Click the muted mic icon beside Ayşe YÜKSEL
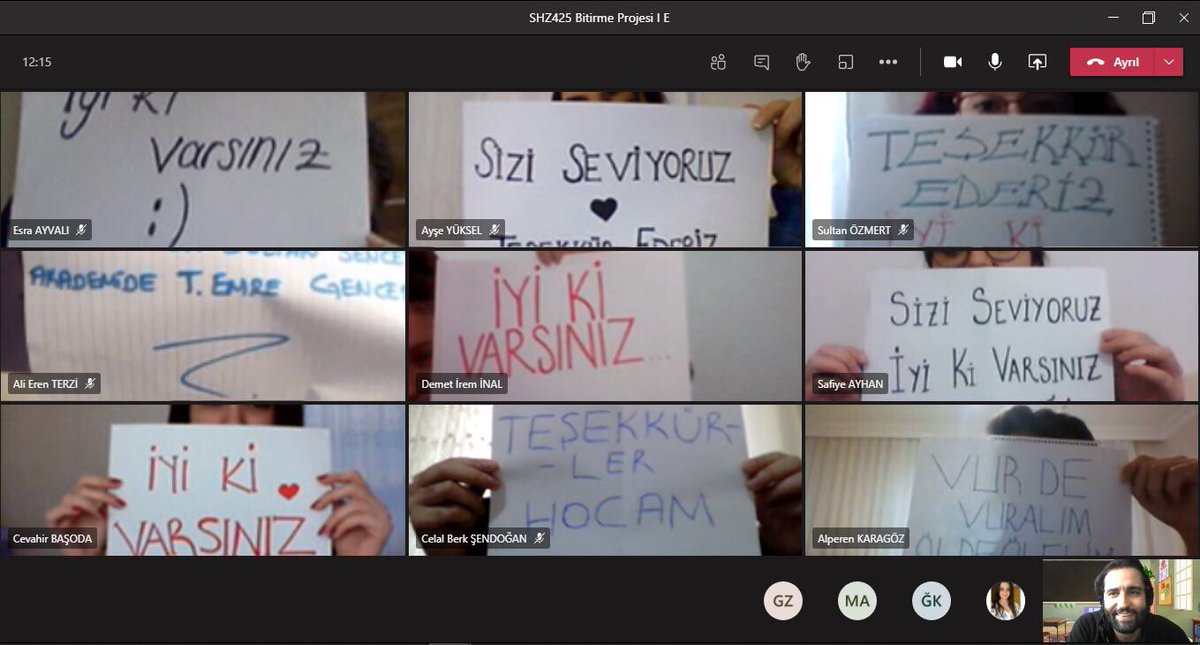This screenshot has height=645, width=1200. point(492,230)
